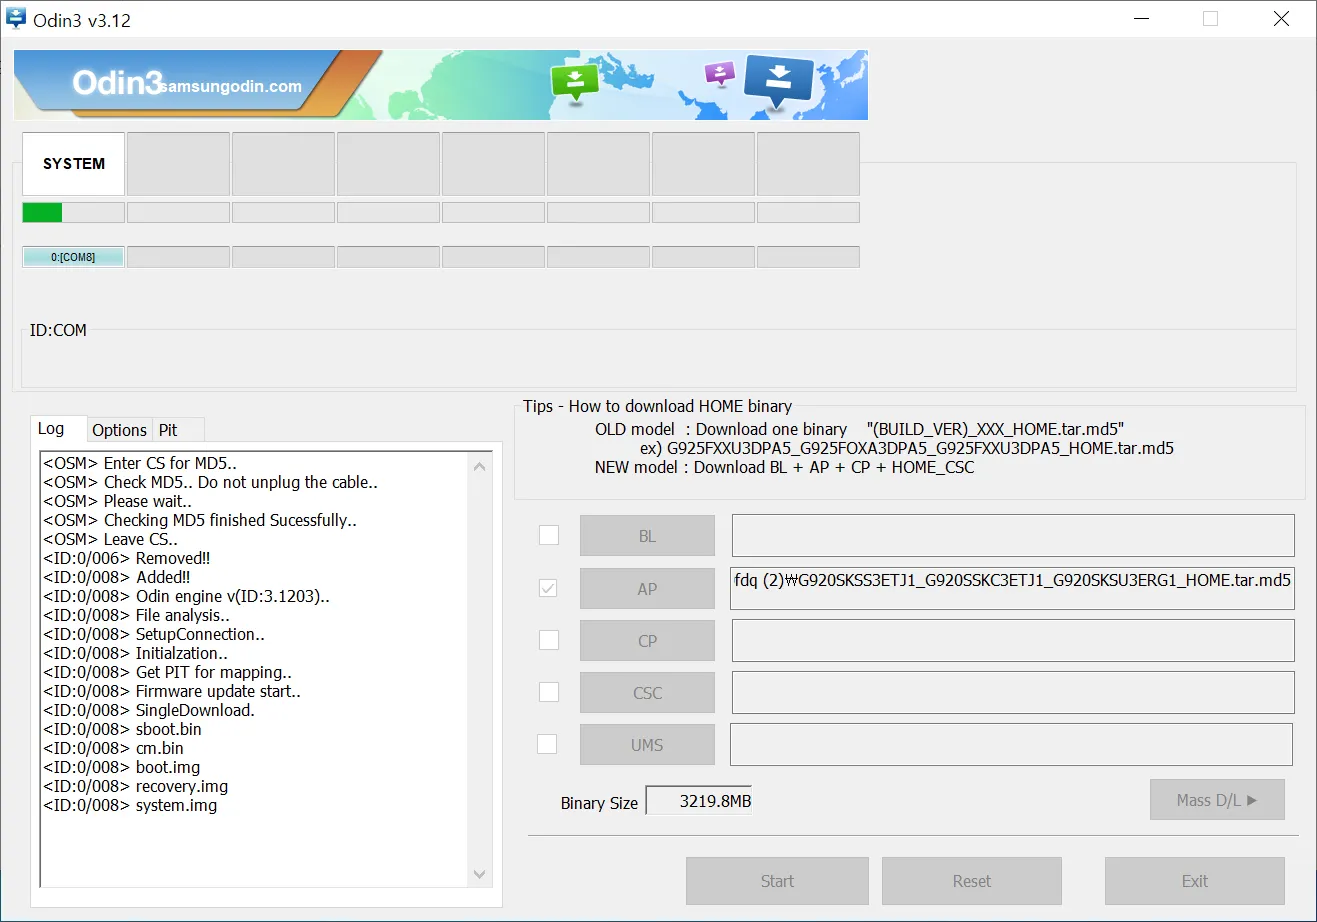Toggle the AP file checkbox
Image resolution: width=1317 pixels, height=922 pixels.
click(548, 588)
